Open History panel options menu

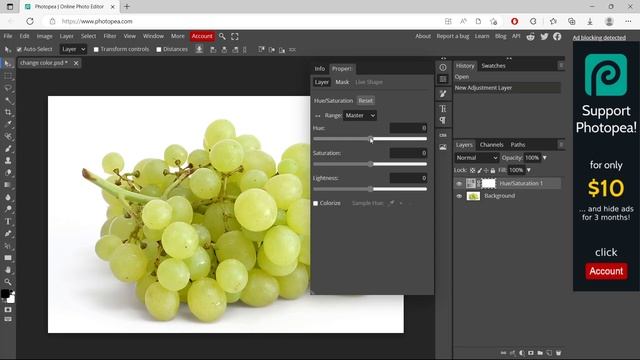click(561, 65)
